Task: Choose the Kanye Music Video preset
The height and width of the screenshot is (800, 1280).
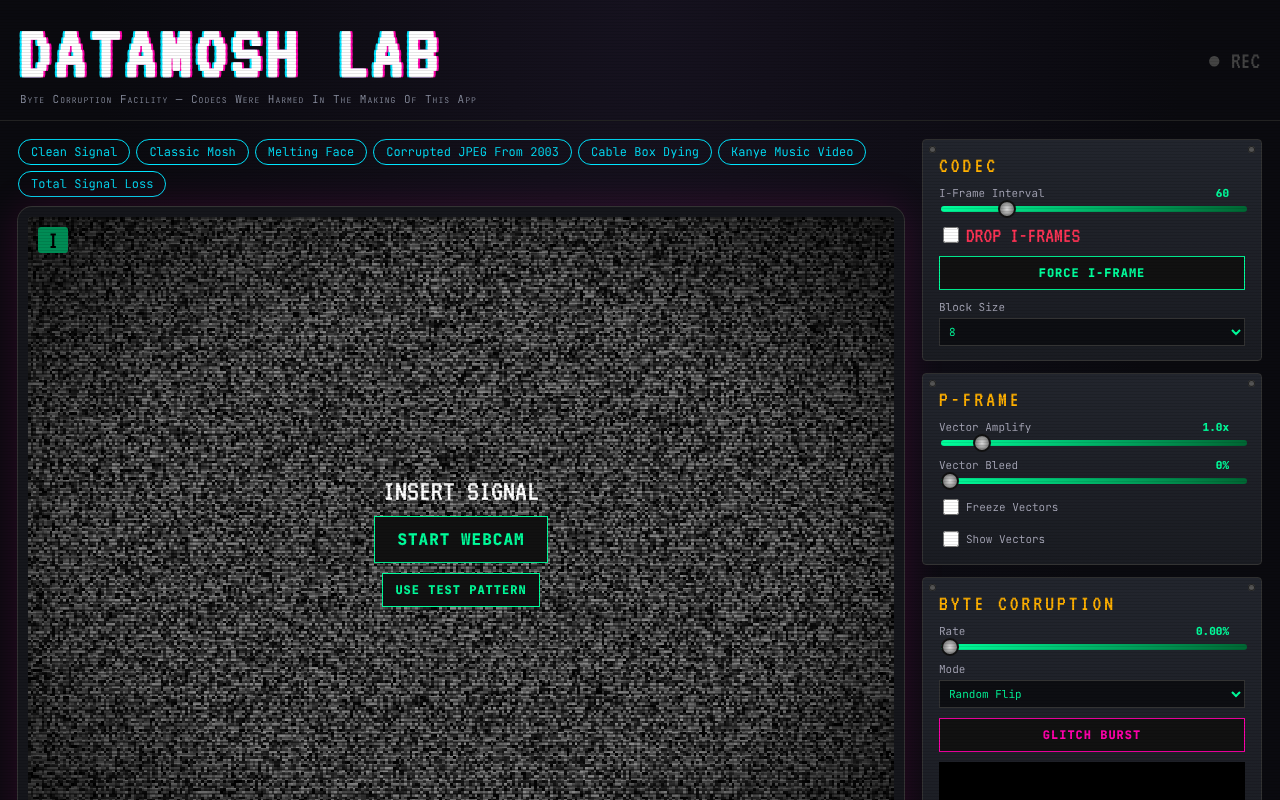Action: click(792, 152)
